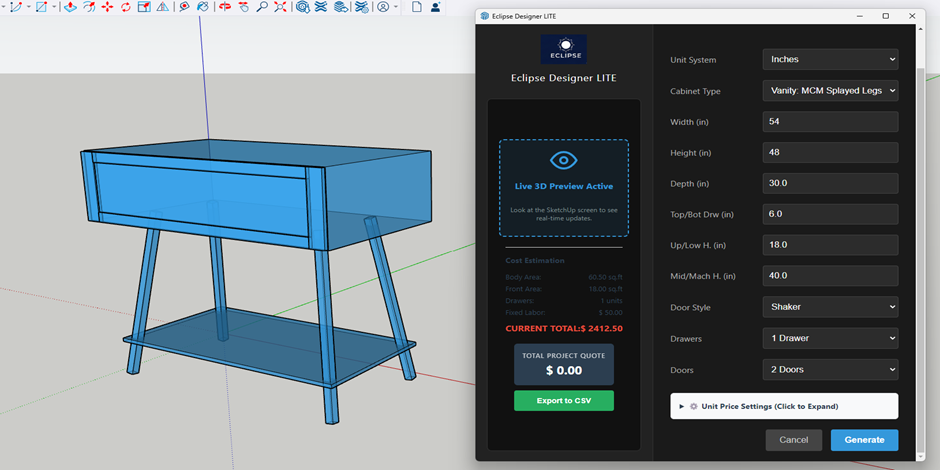Select the Paint Bucket tool

click(x=203, y=7)
